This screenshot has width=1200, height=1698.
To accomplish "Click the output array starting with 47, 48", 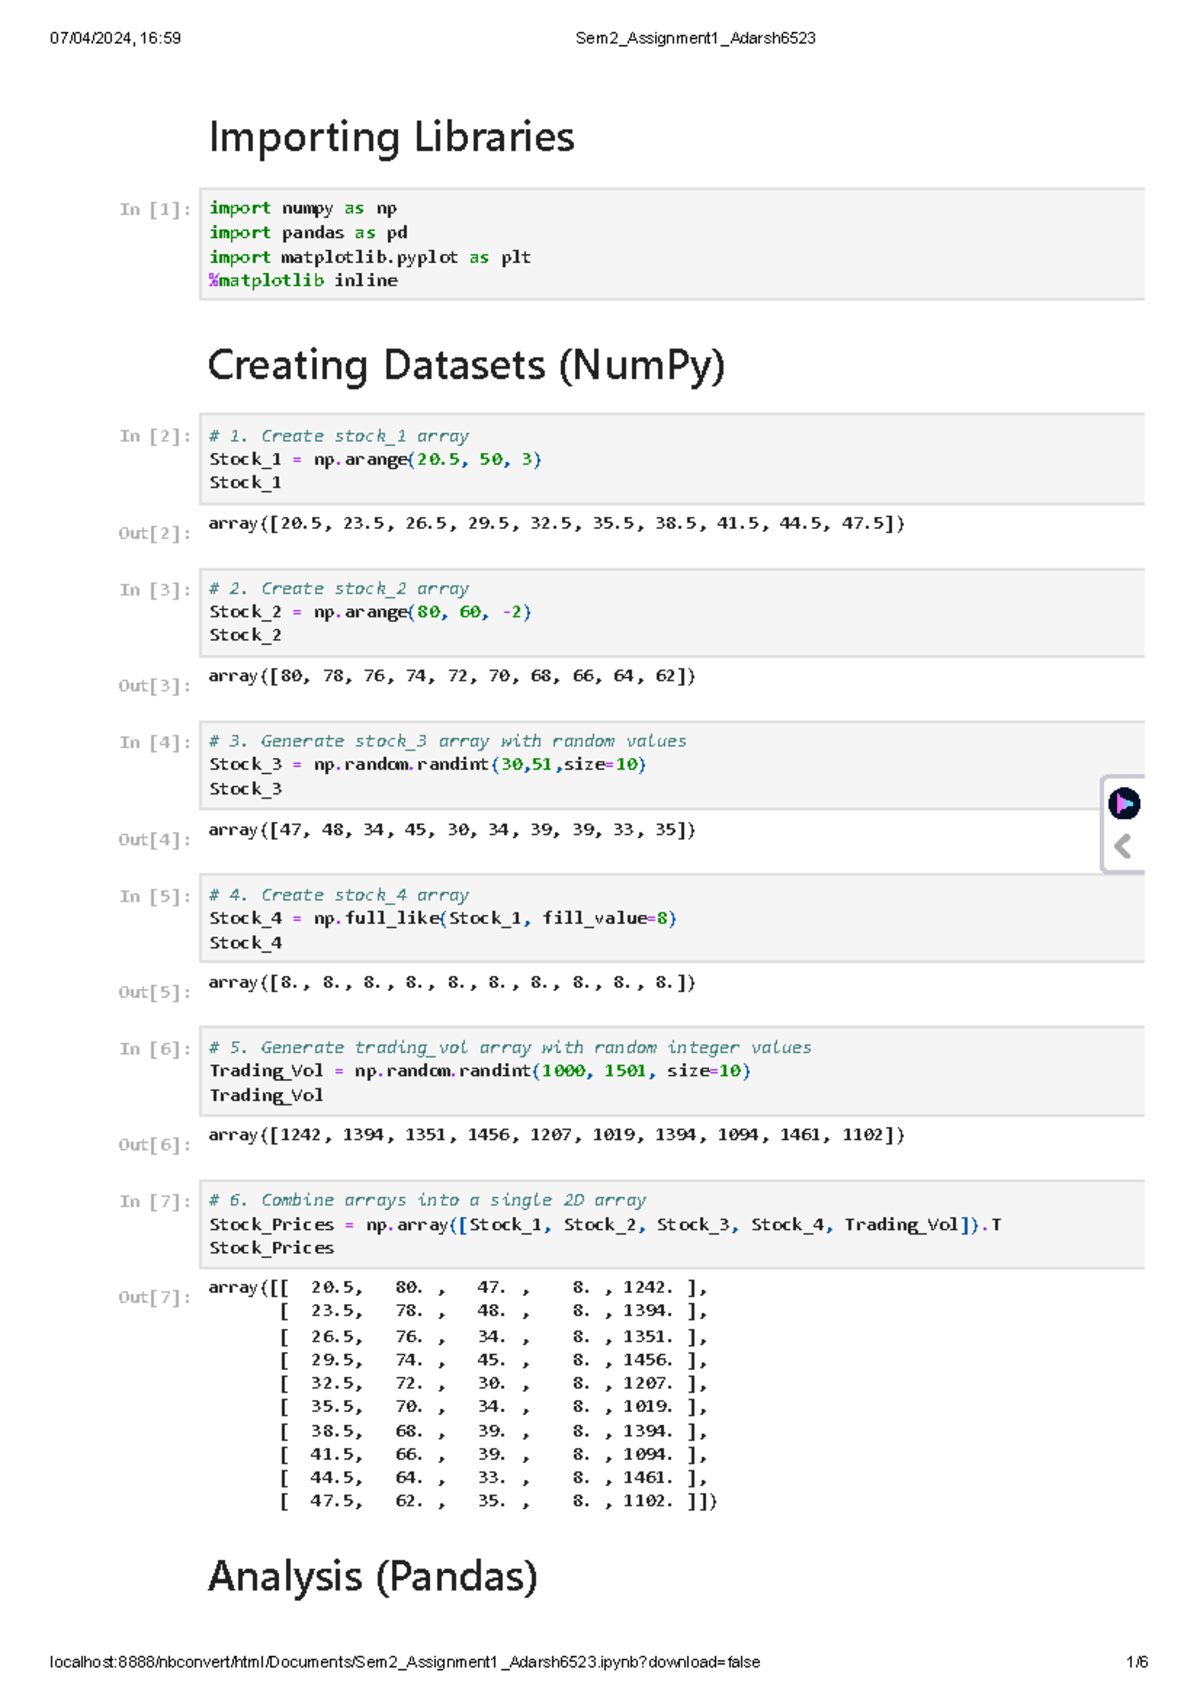I will tap(452, 830).
